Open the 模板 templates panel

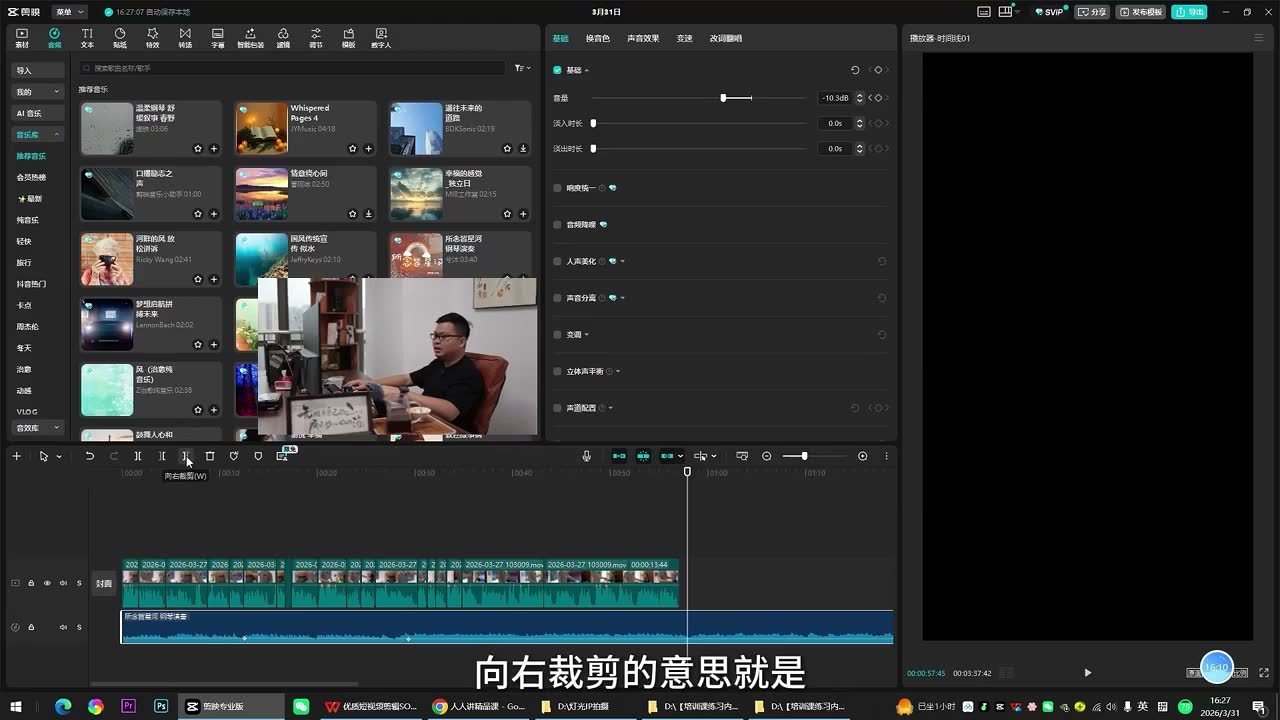(x=348, y=38)
